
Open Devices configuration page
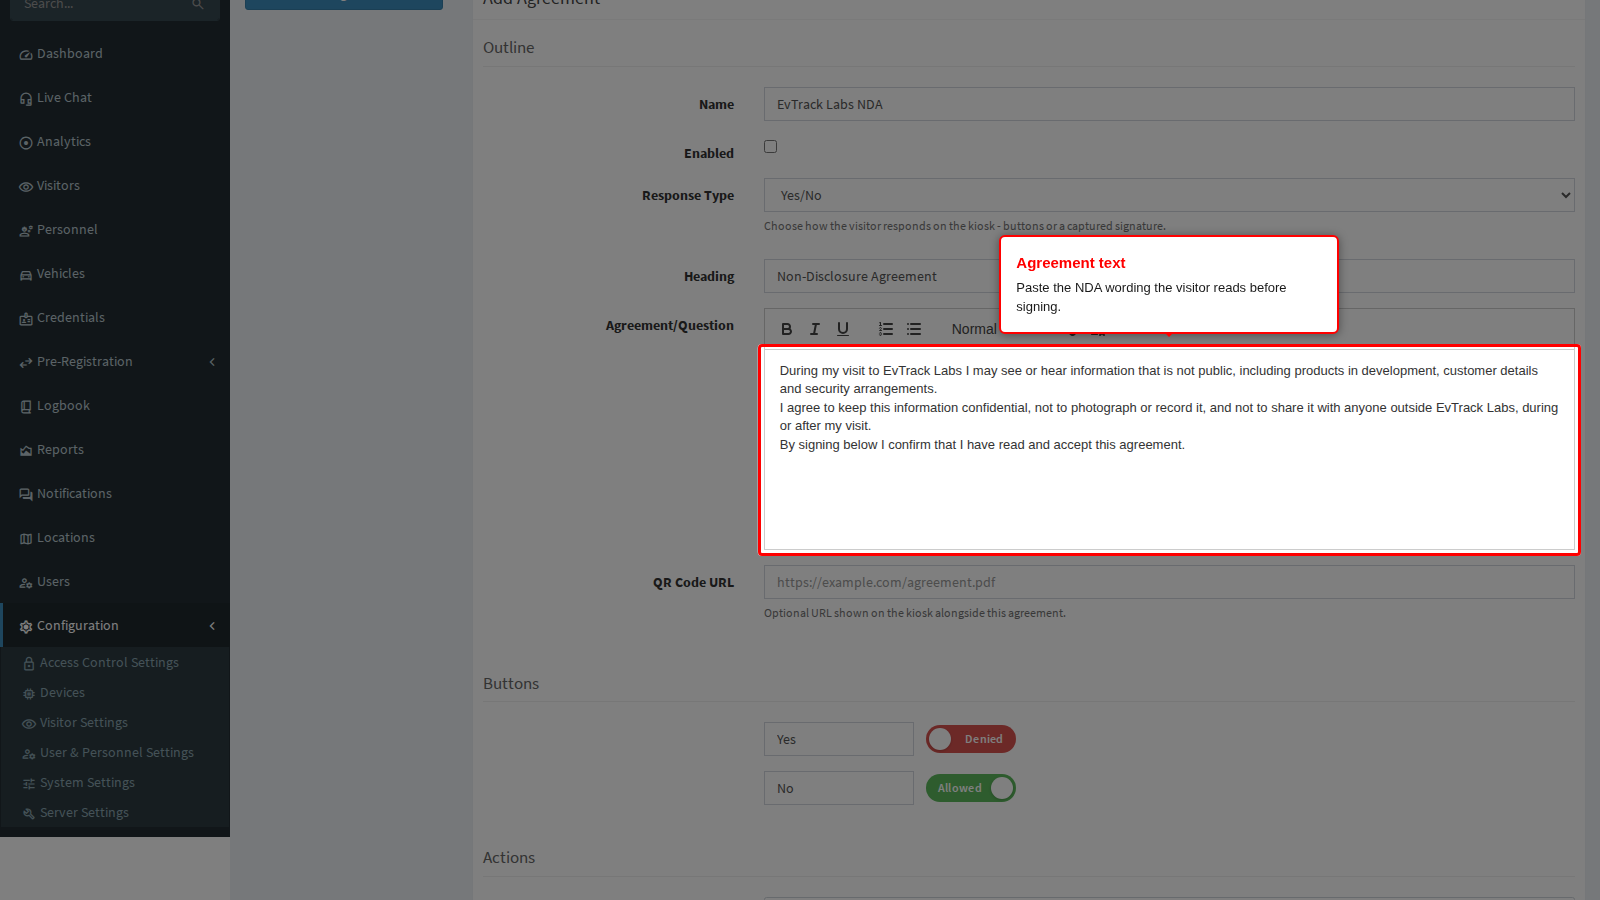(62, 693)
